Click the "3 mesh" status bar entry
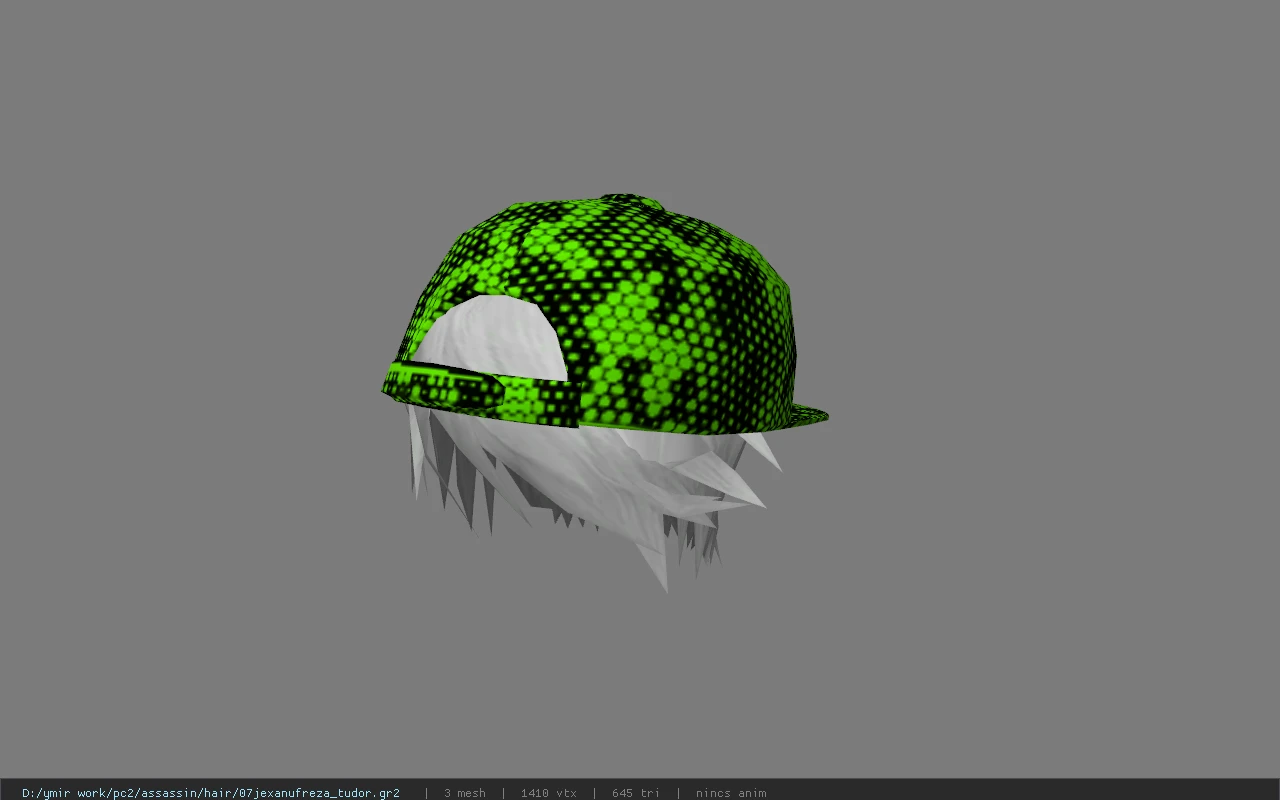1280x800 pixels. [465, 793]
